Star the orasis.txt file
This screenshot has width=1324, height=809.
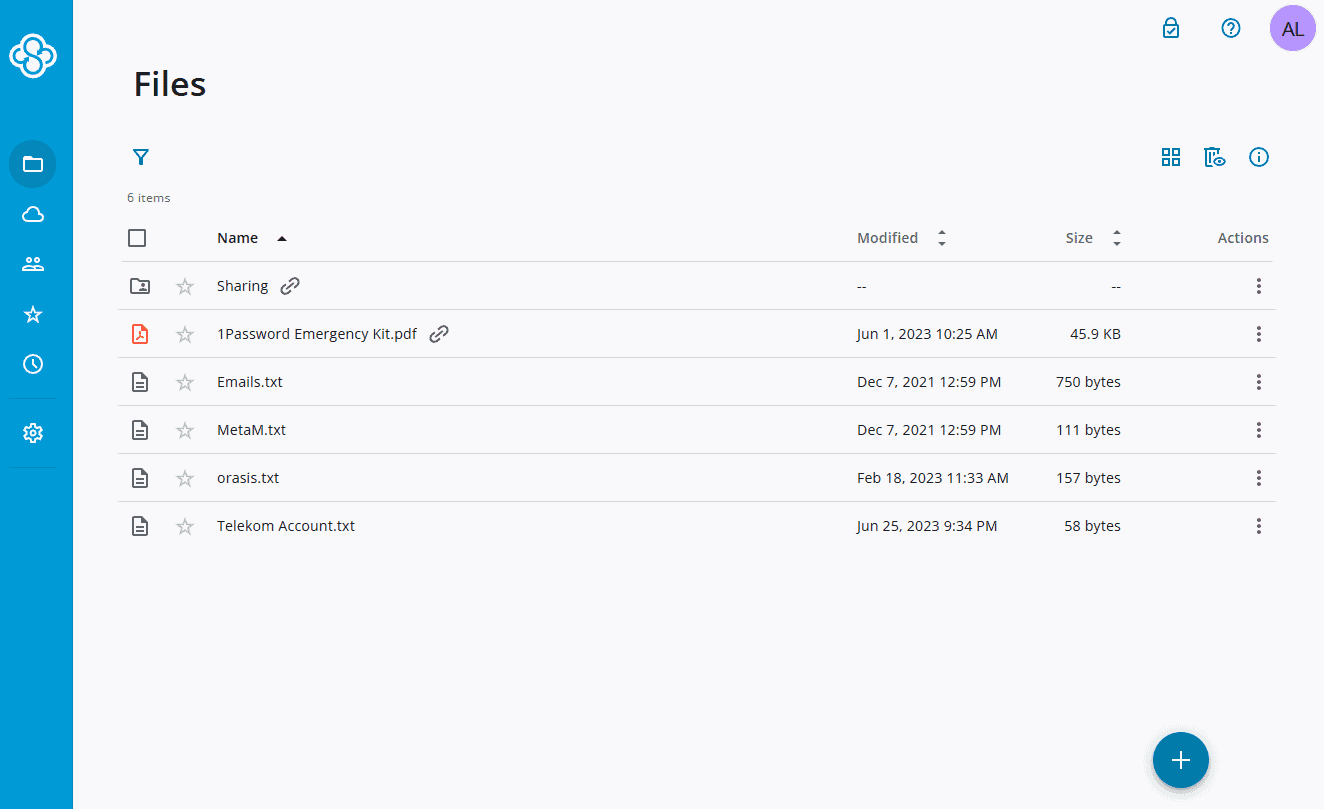pos(185,478)
